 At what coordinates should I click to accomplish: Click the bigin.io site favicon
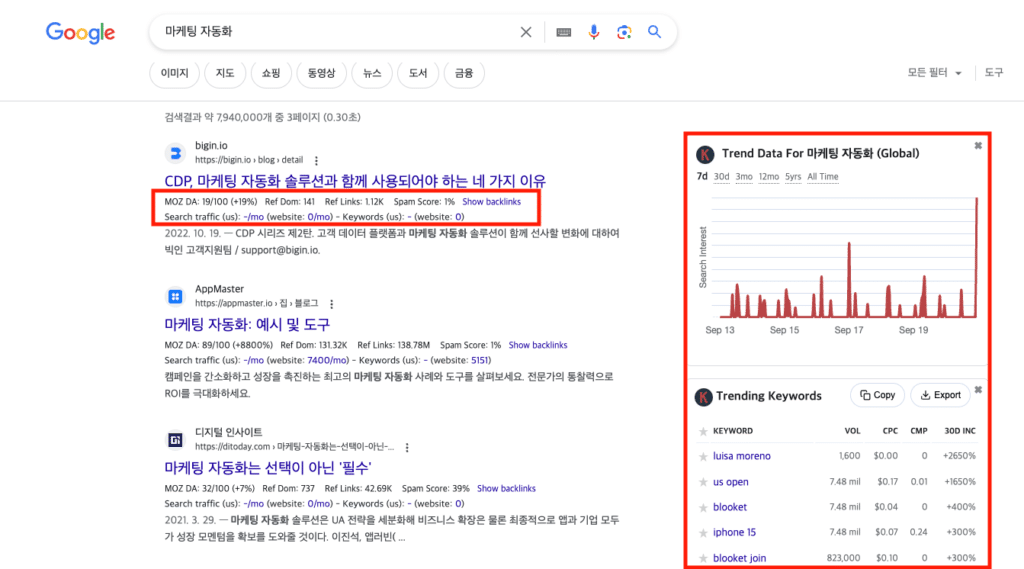175,153
